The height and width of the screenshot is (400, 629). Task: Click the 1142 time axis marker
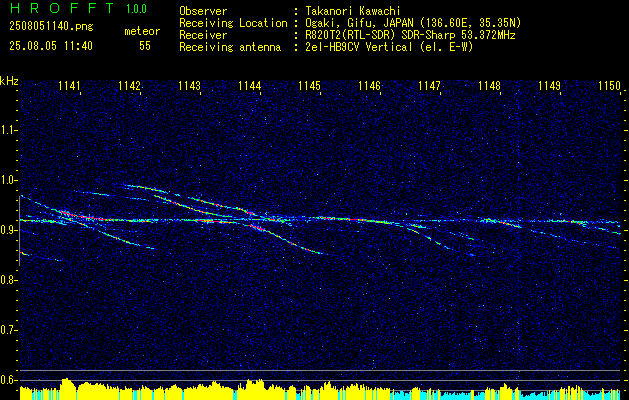coord(130,85)
